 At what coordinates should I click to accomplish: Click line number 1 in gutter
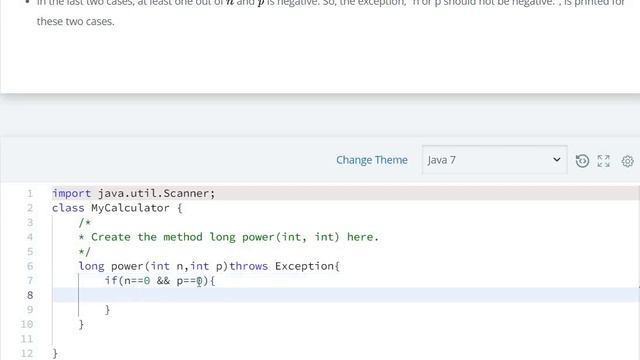point(30,193)
